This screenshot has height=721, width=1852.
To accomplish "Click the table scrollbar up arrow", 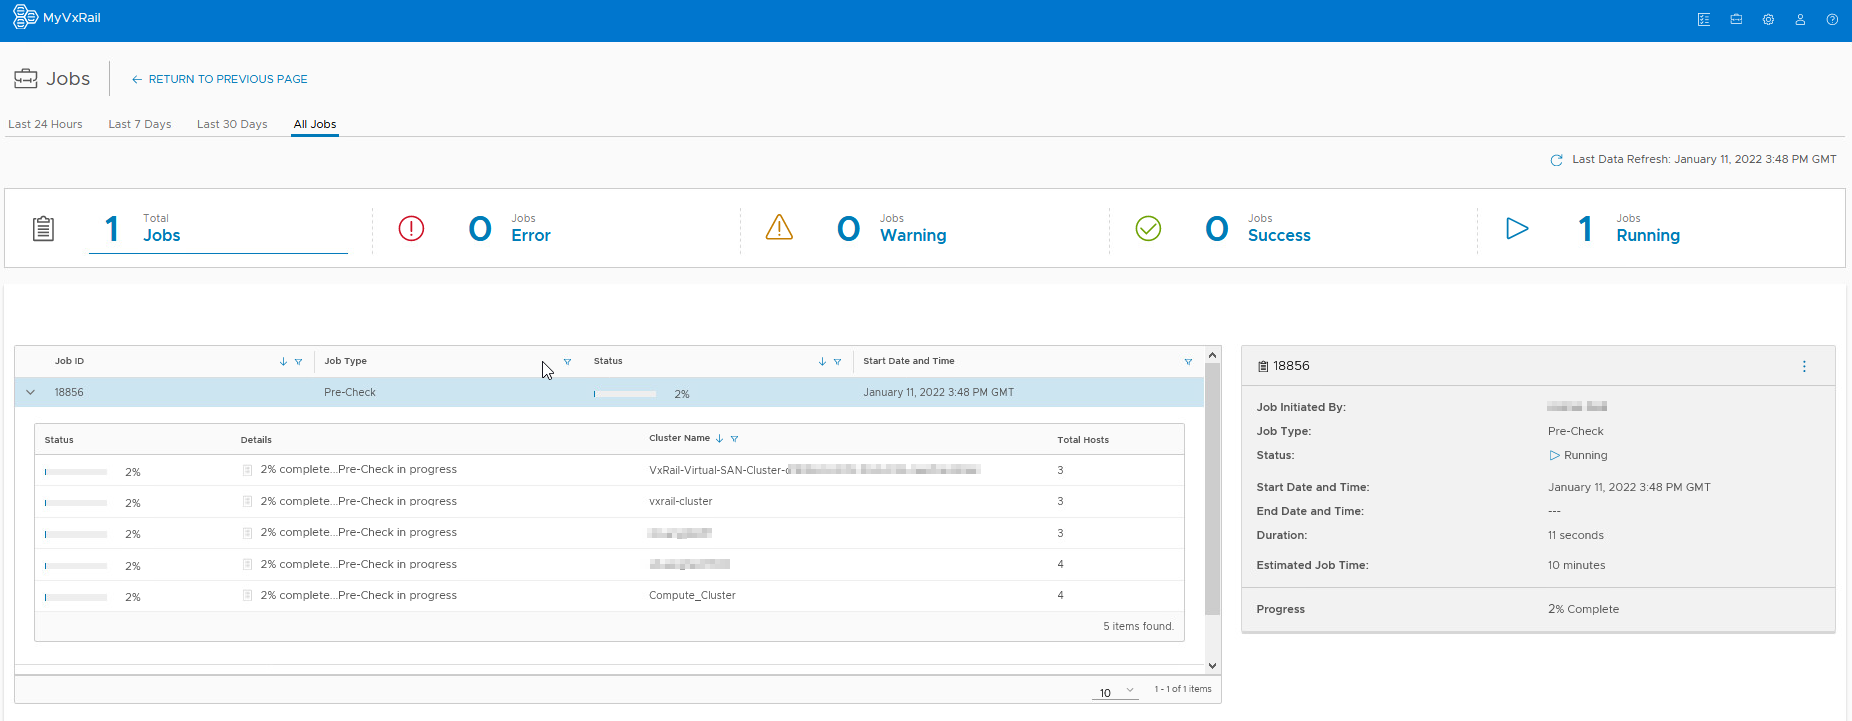I will click(x=1212, y=355).
